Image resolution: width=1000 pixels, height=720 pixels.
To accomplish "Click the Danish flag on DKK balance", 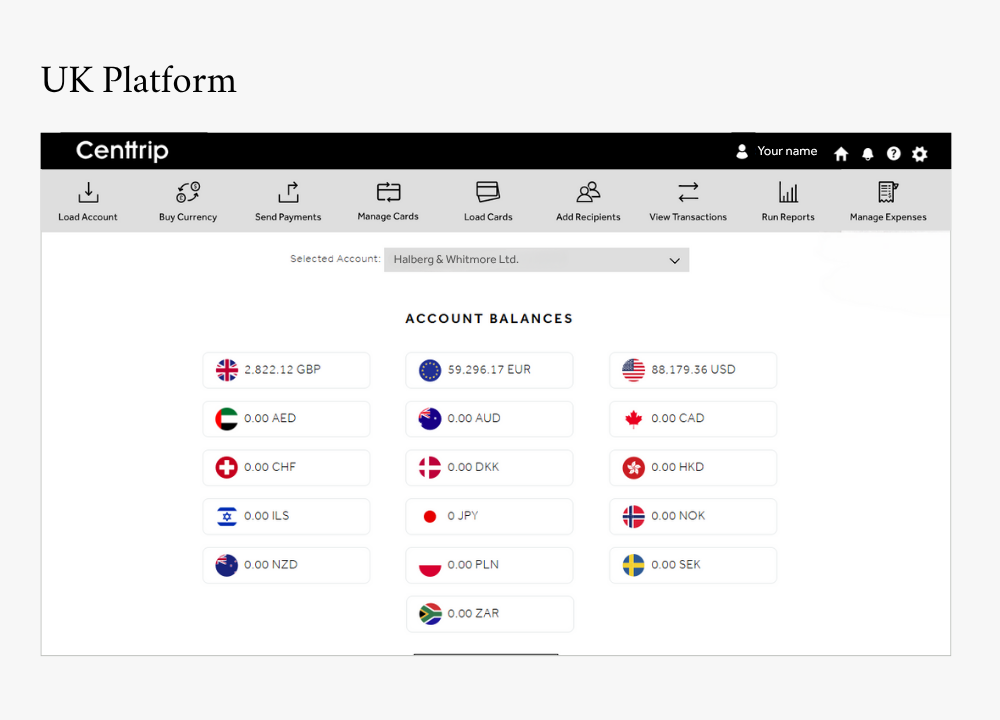I will tap(430, 467).
